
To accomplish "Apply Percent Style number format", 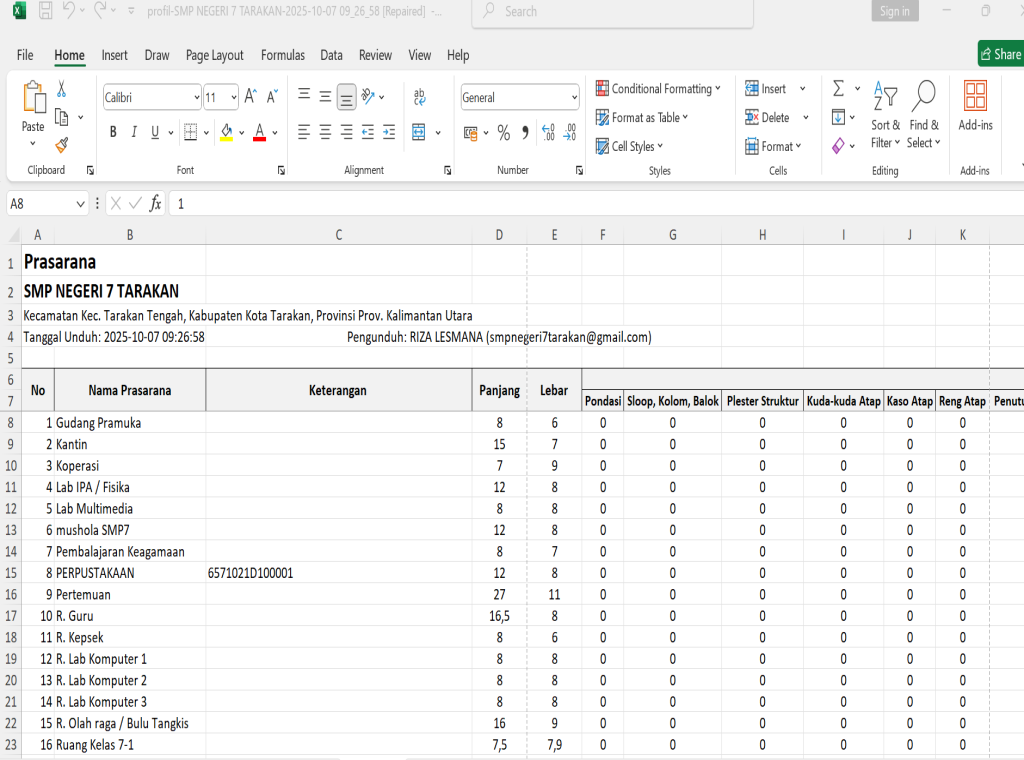I will 504,133.
